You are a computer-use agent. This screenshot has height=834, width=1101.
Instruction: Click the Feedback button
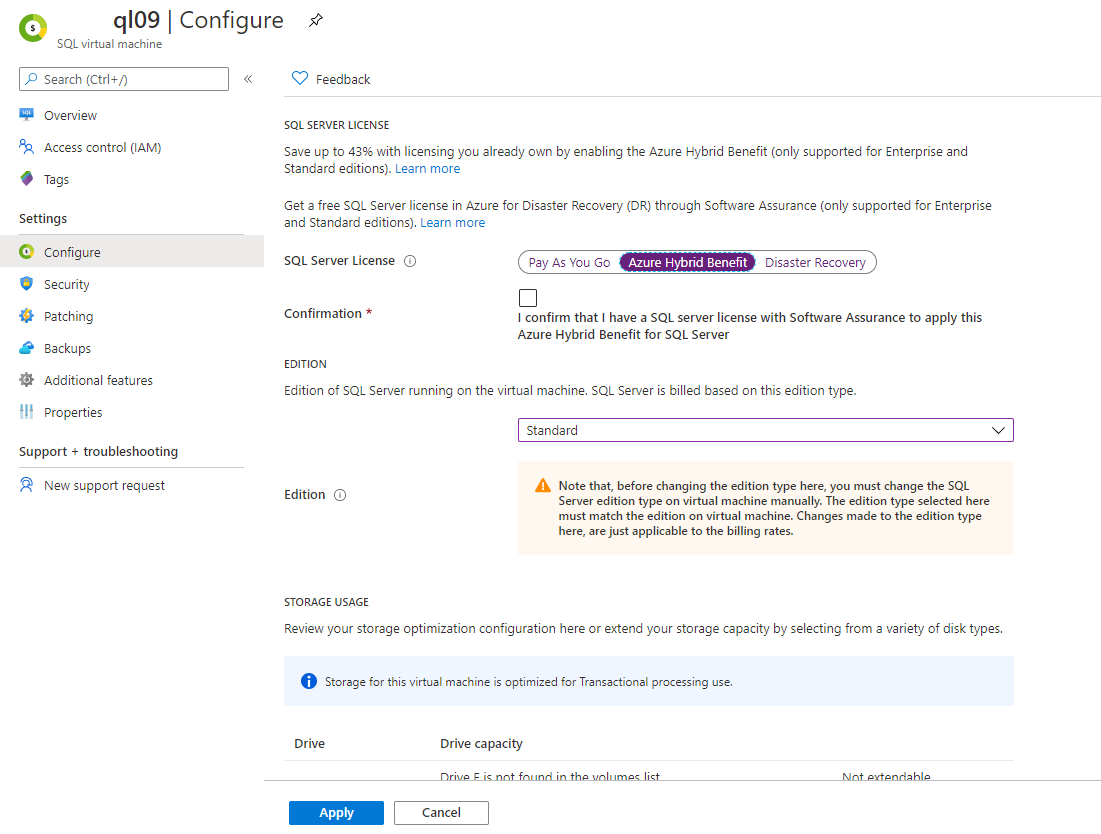tap(331, 79)
